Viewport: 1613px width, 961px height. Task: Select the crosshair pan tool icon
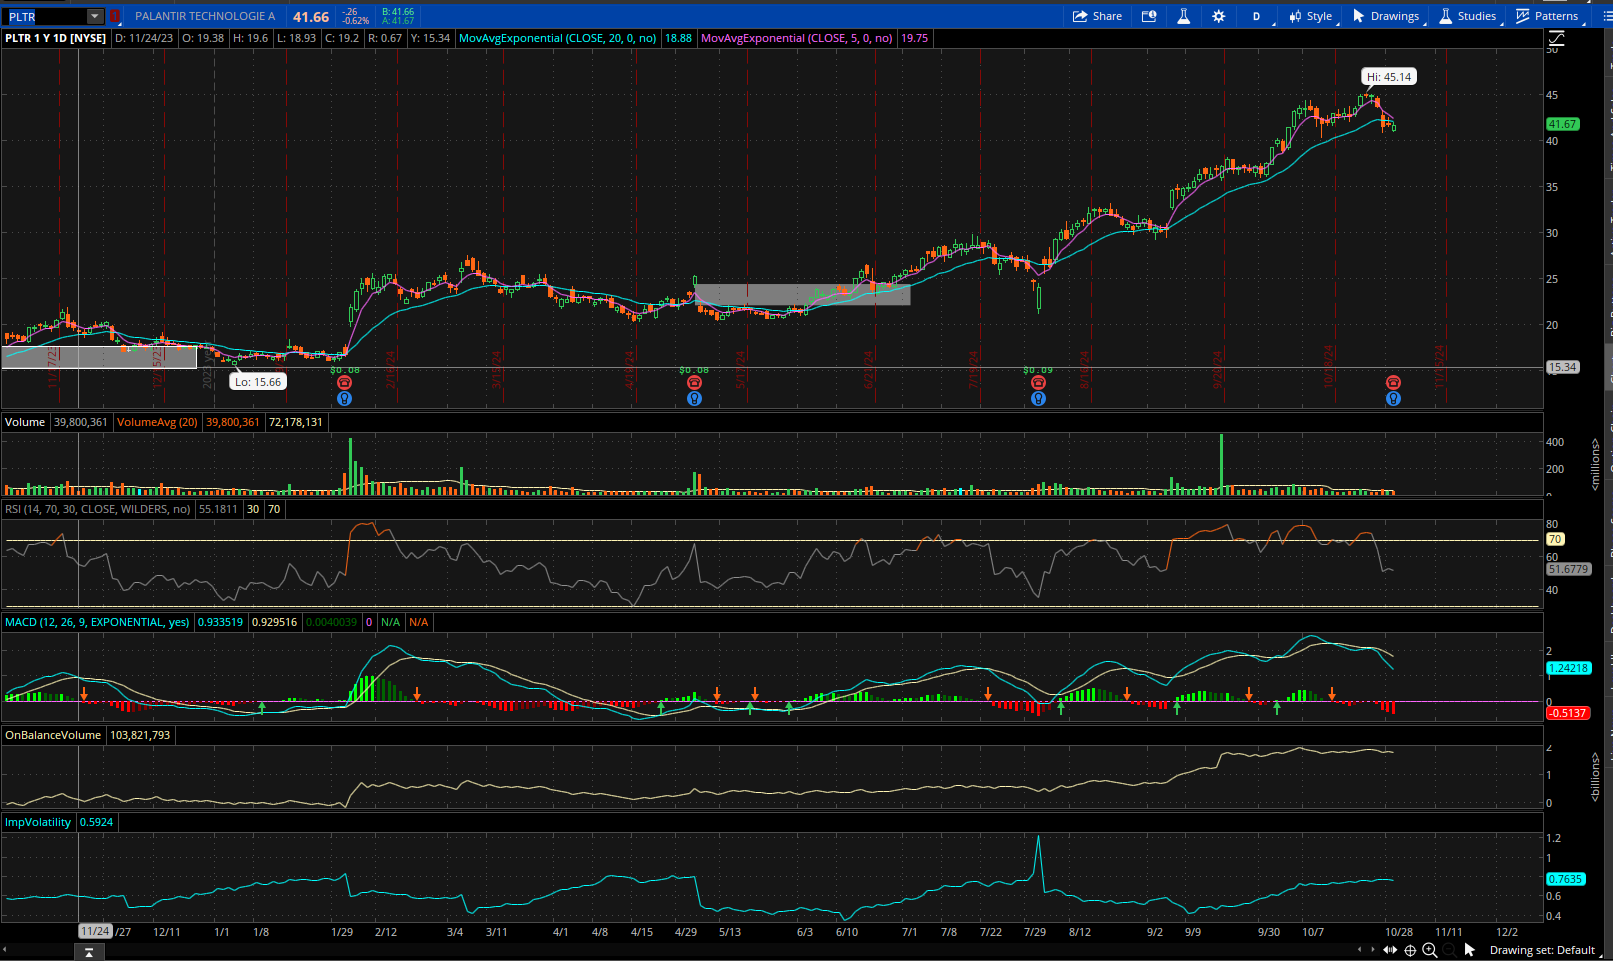click(x=1410, y=950)
